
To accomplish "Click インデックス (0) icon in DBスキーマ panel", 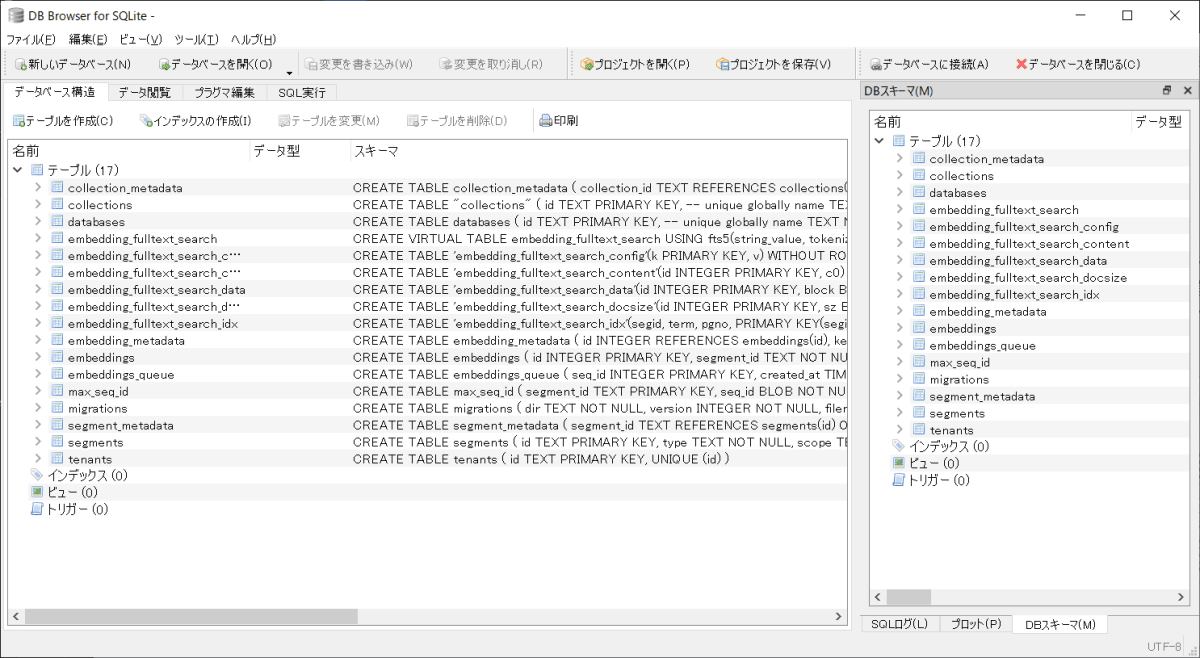I will [899, 446].
